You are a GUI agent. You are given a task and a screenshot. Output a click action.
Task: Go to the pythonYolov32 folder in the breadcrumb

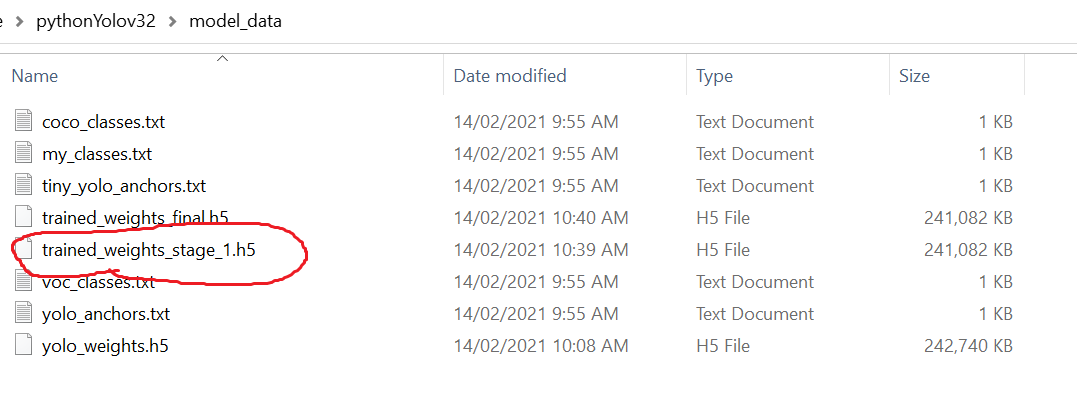(96, 22)
